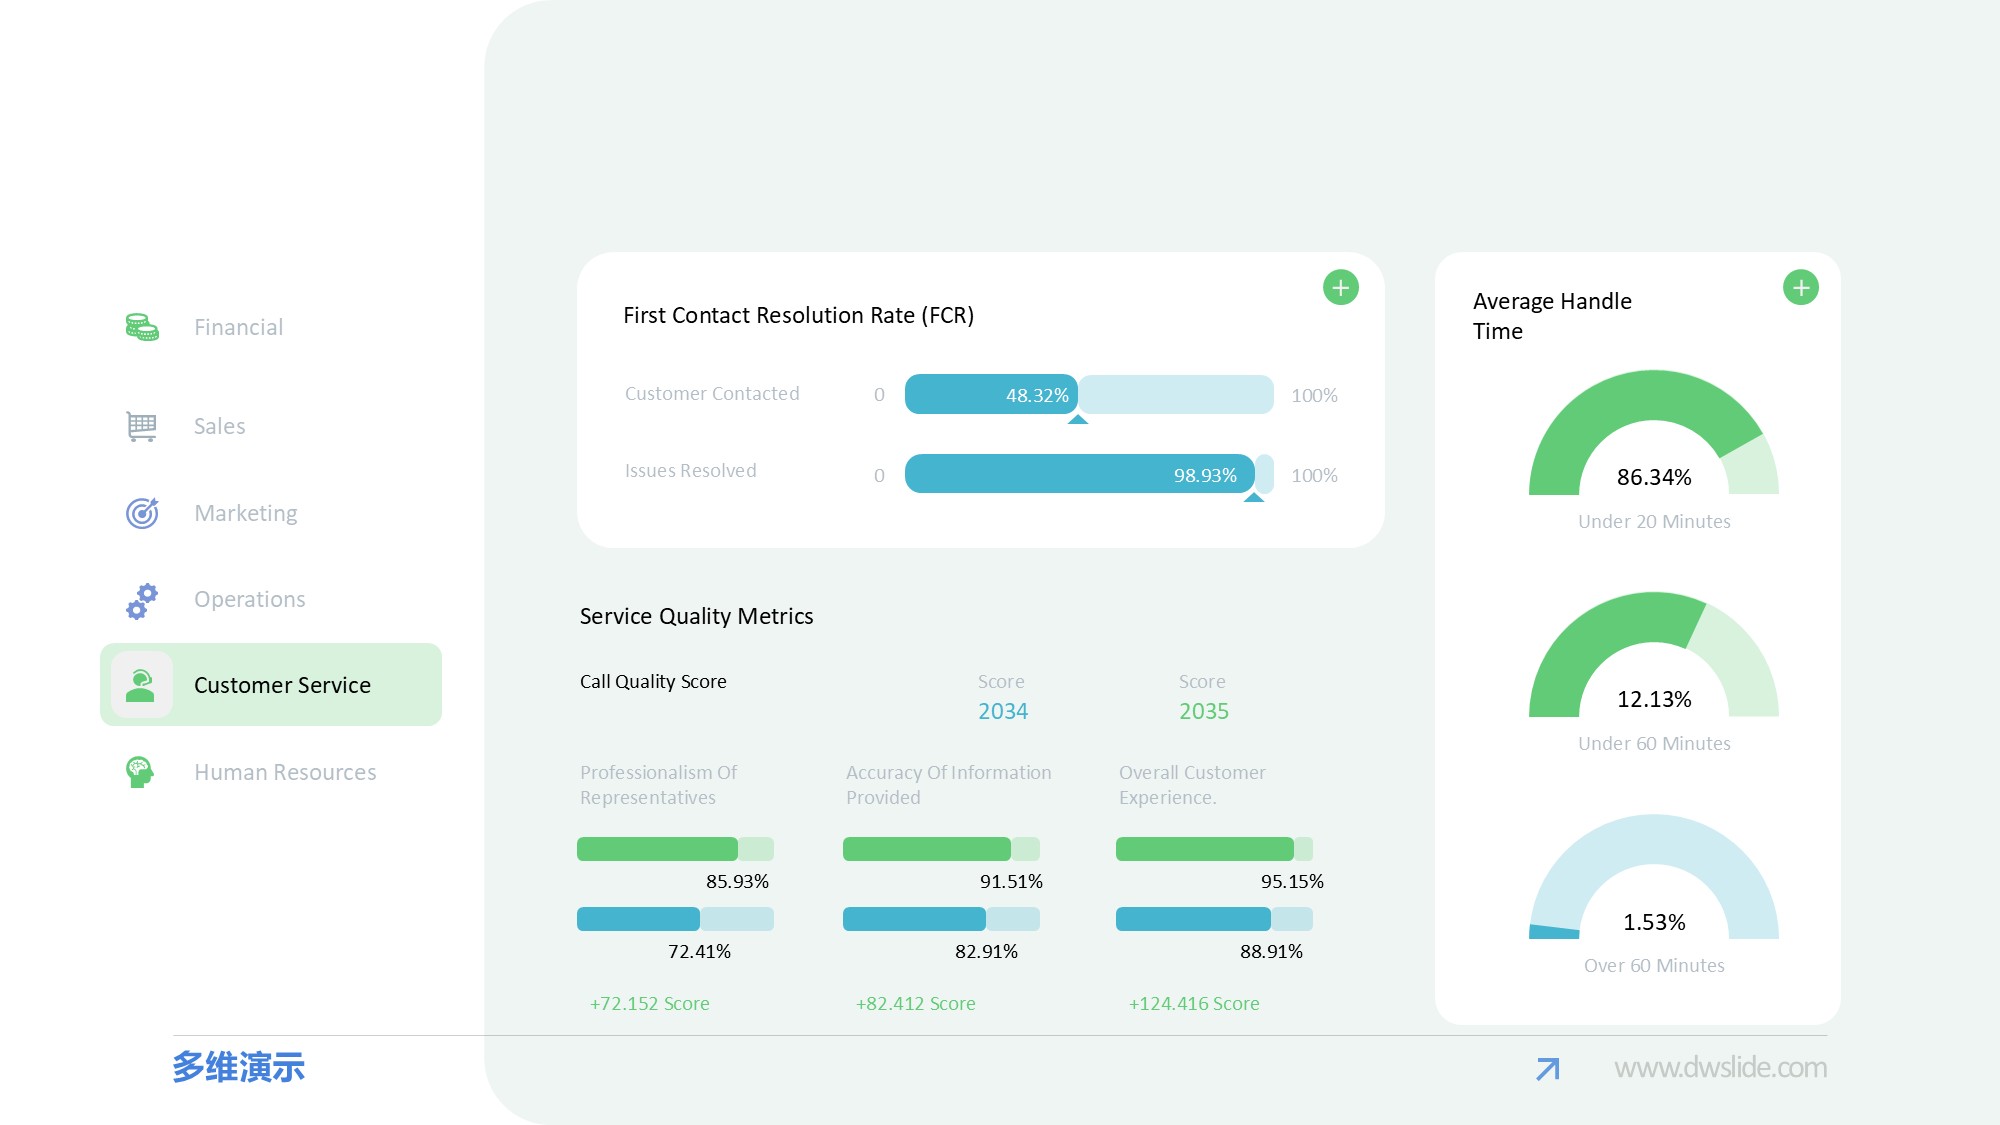Click Customer Contacted 48.32% progress bar
Screen dimensions: 2000x1125
coord(990,395)
